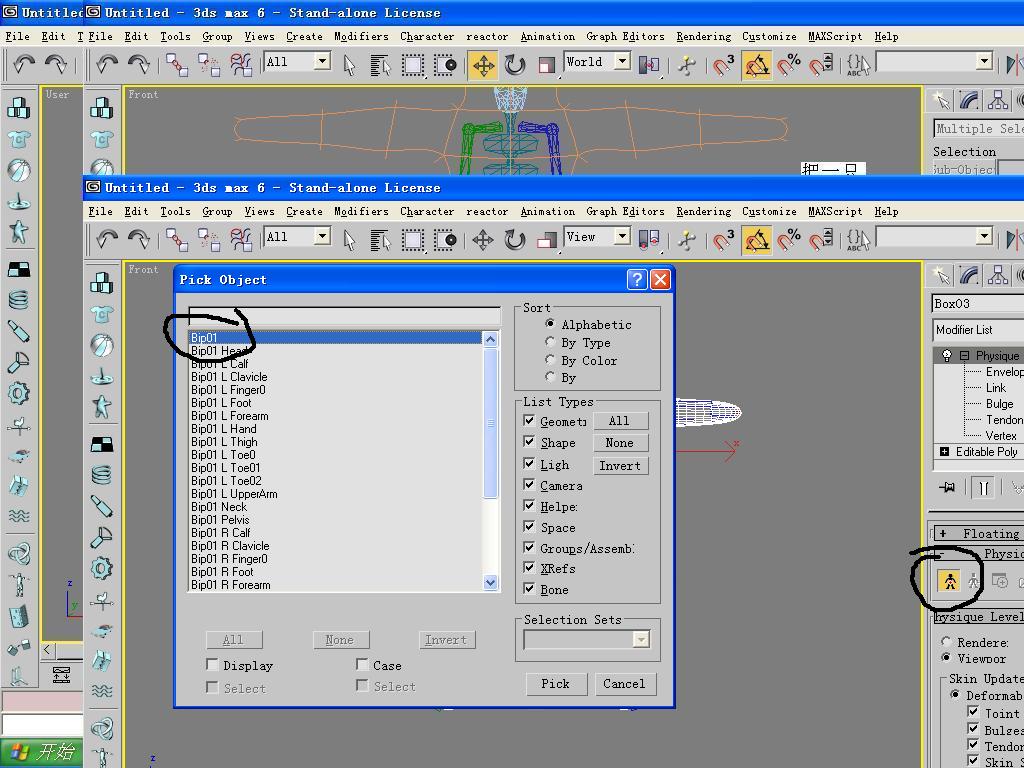Viewport: 1024px width, 768px height.
Task: Click Reinitialize icon beside Attach to Node
Action: (974, 581)
